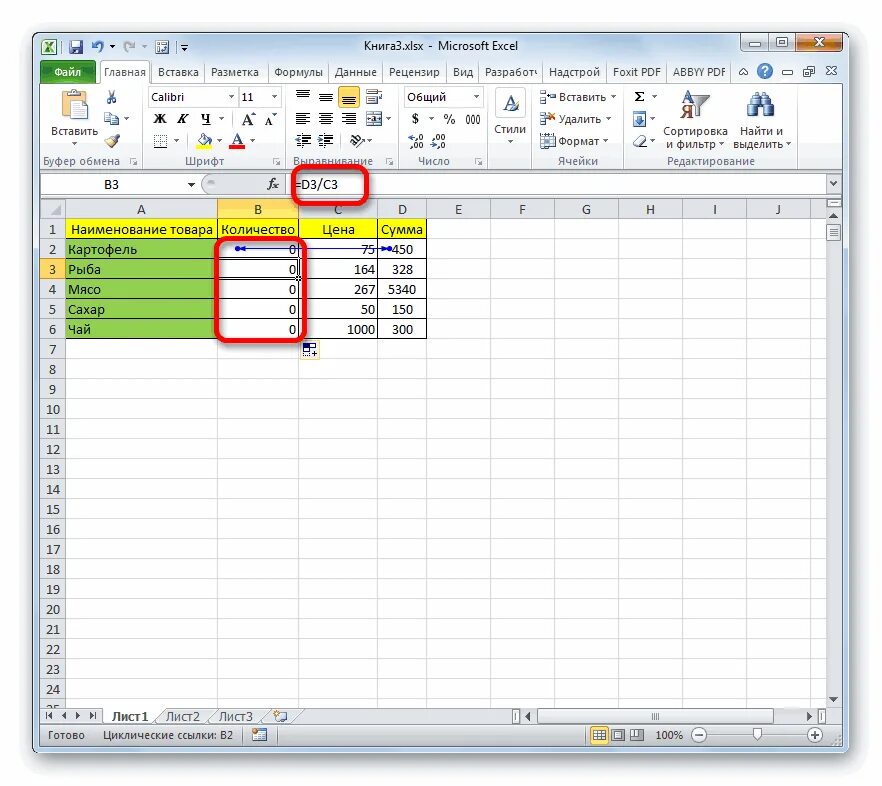
Task: Open AutoSum dropdown arrow
Action: 654,97
